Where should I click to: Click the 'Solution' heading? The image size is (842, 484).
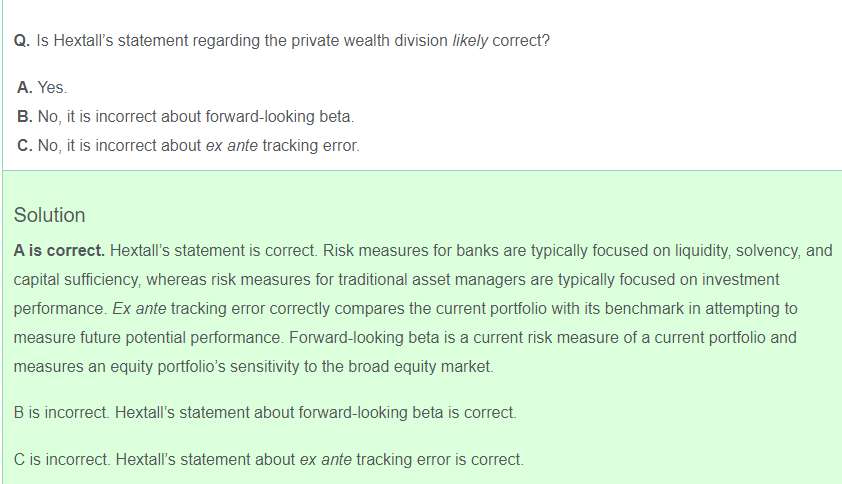tap(49, 215)
